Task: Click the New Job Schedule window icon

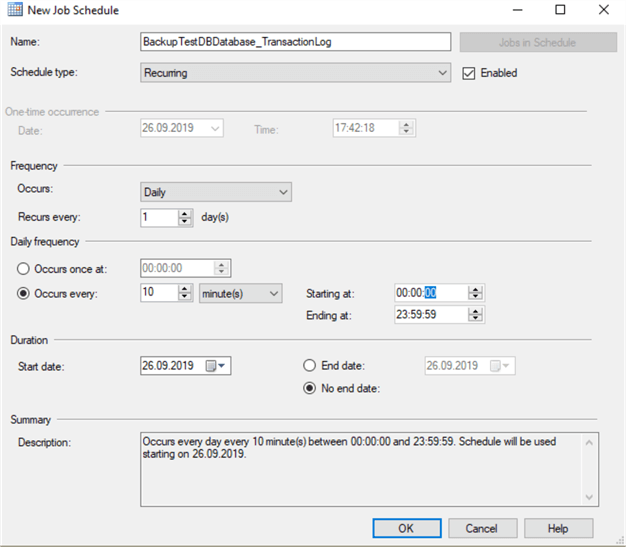Action: click(x=14, y=11)
